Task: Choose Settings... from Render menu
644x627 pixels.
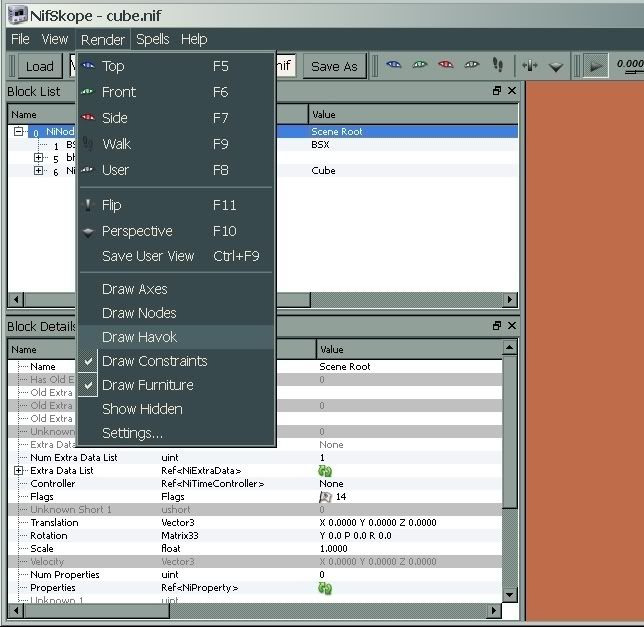Action: click(x=132, y=433)
